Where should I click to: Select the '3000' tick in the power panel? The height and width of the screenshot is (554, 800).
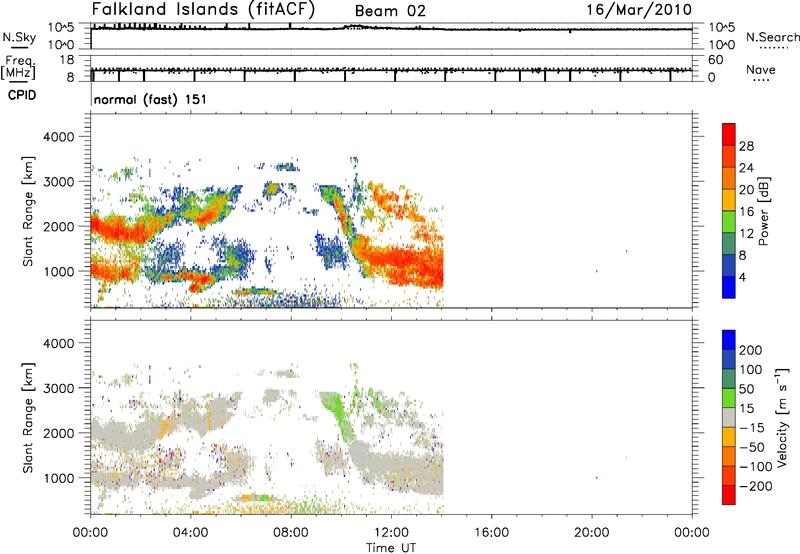(59, 182)
